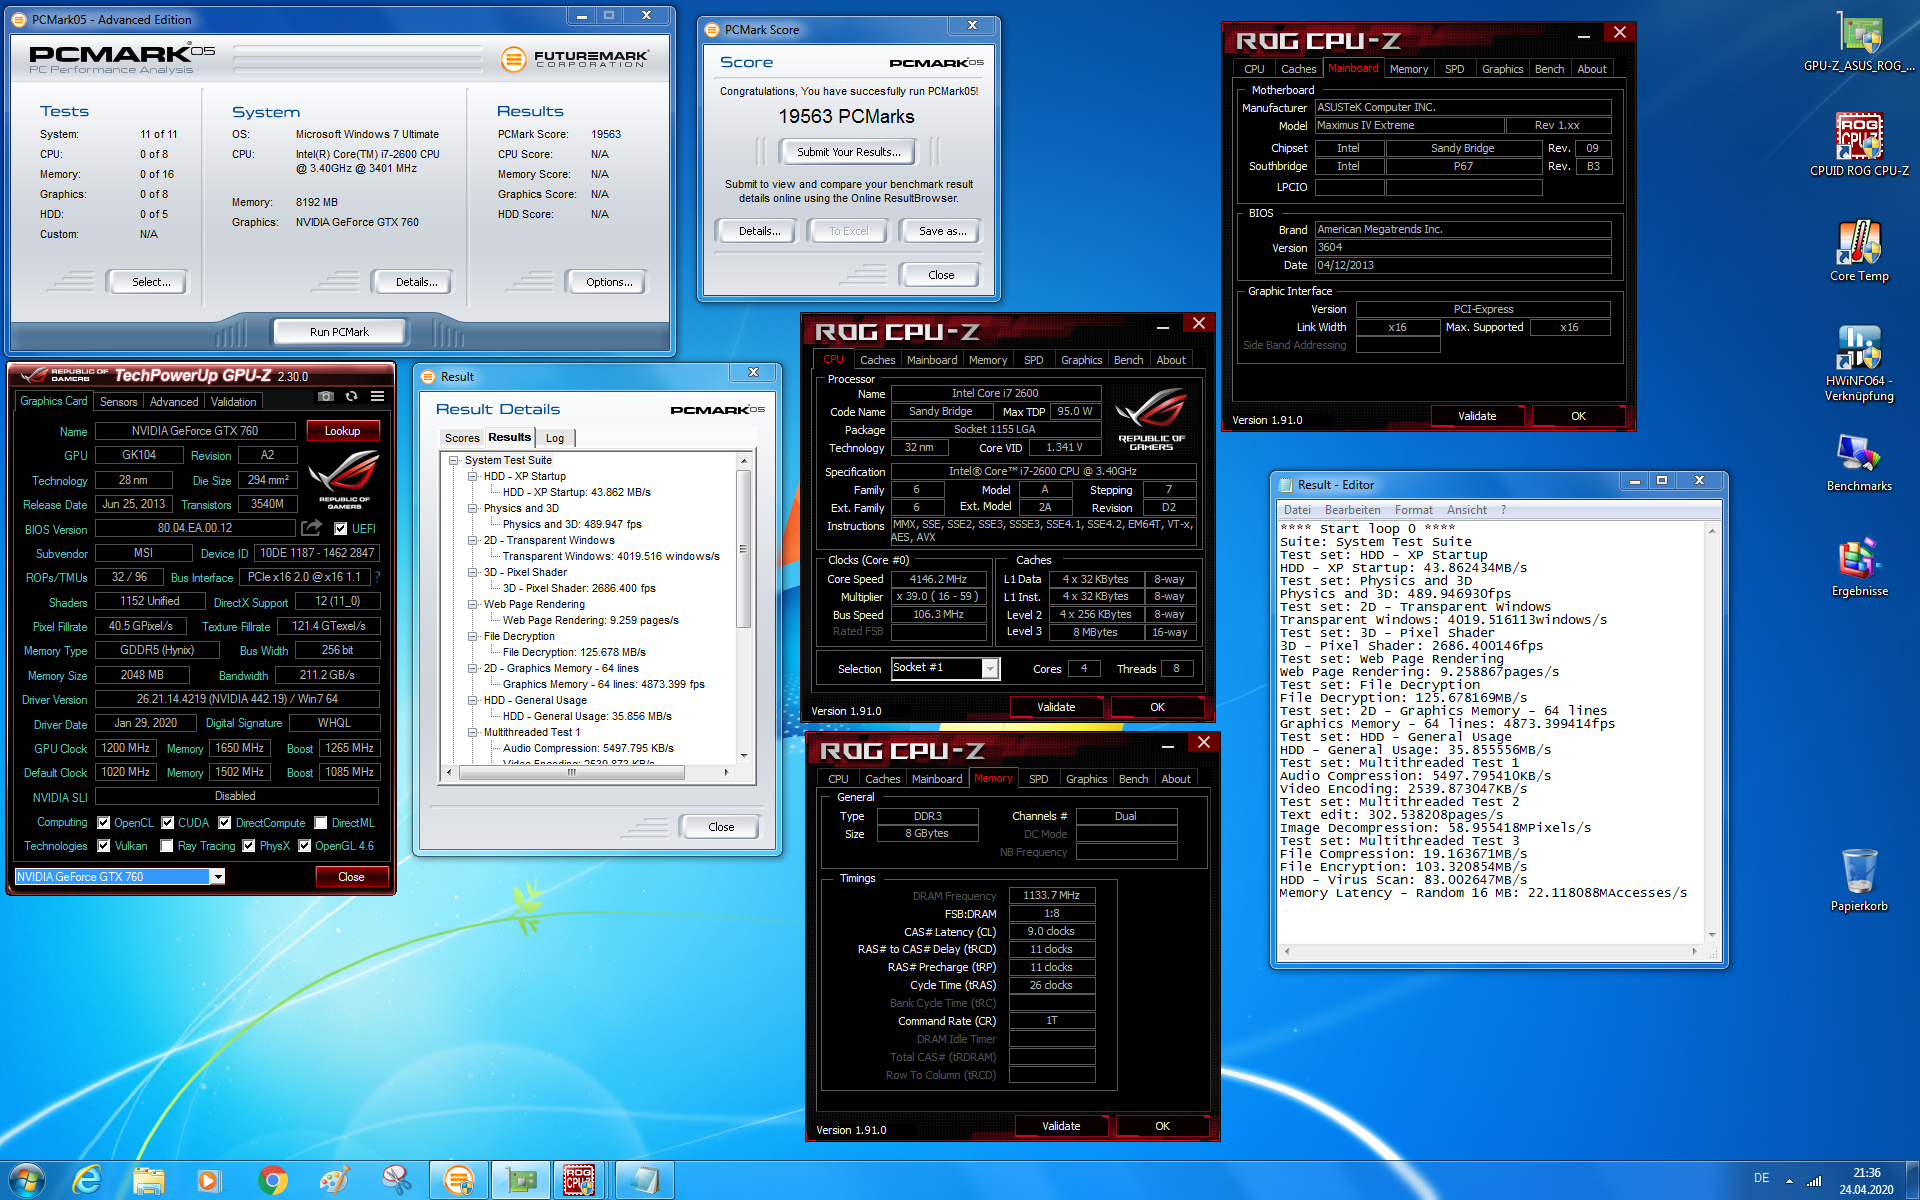Screen dimensions: 1920x1200
Task: Open SPD tab in mainboard CPU-Z window
Action: (1454, 69)
